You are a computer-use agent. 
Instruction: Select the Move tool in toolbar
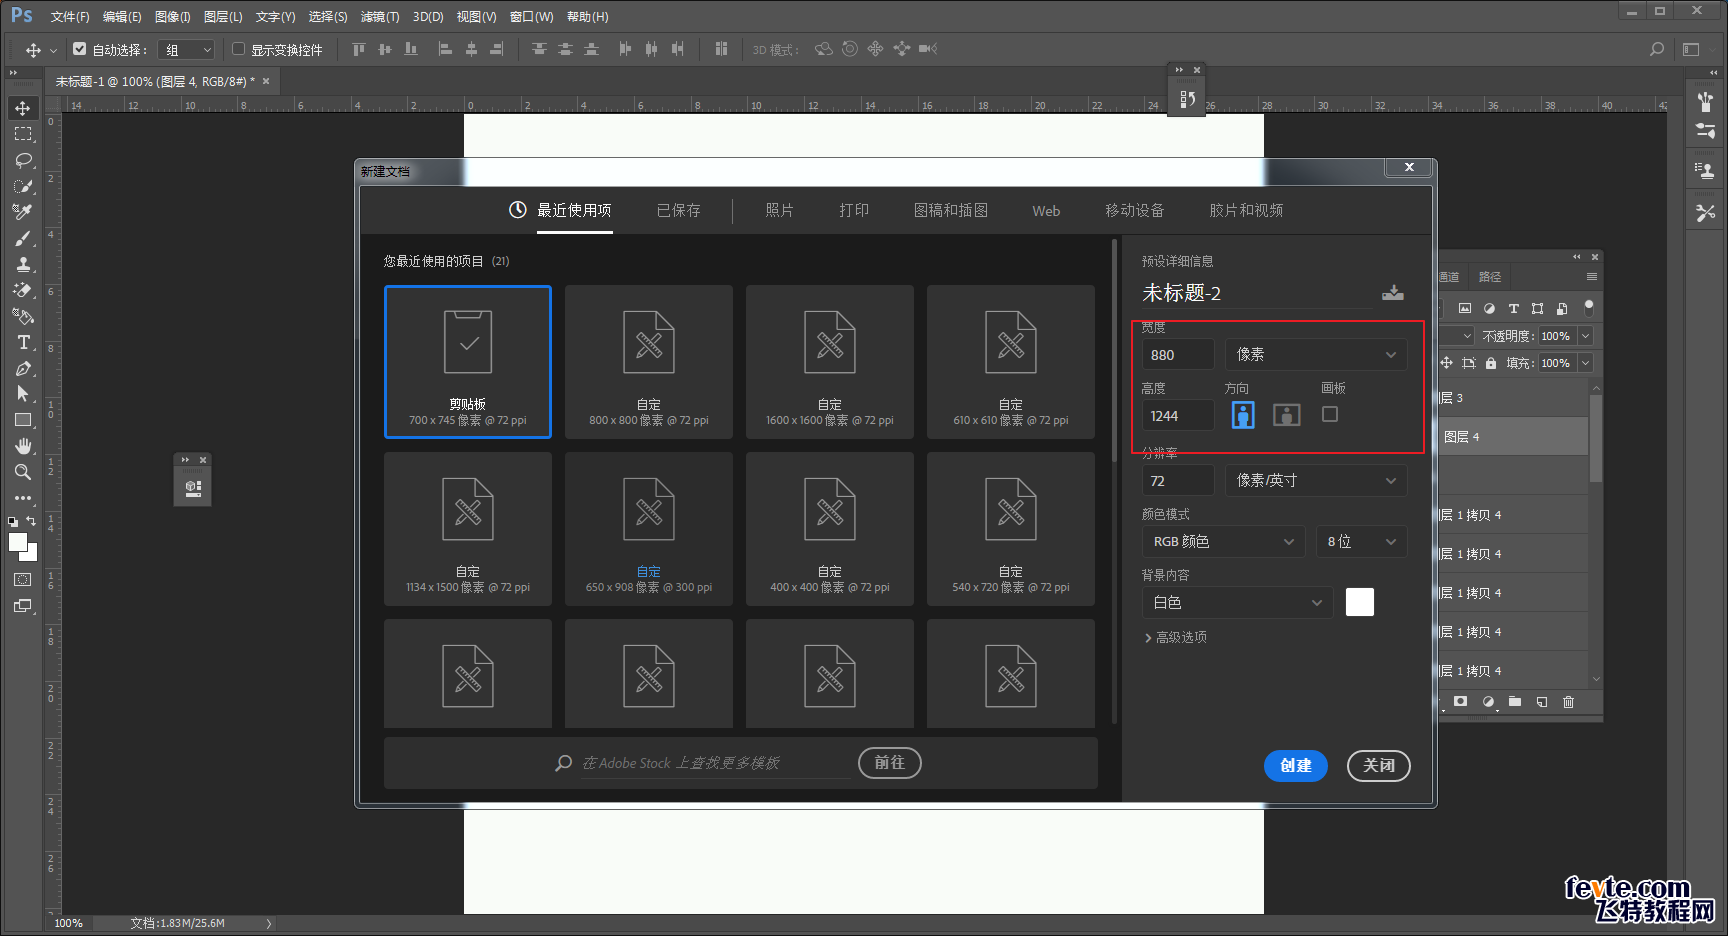coord(23,108)
